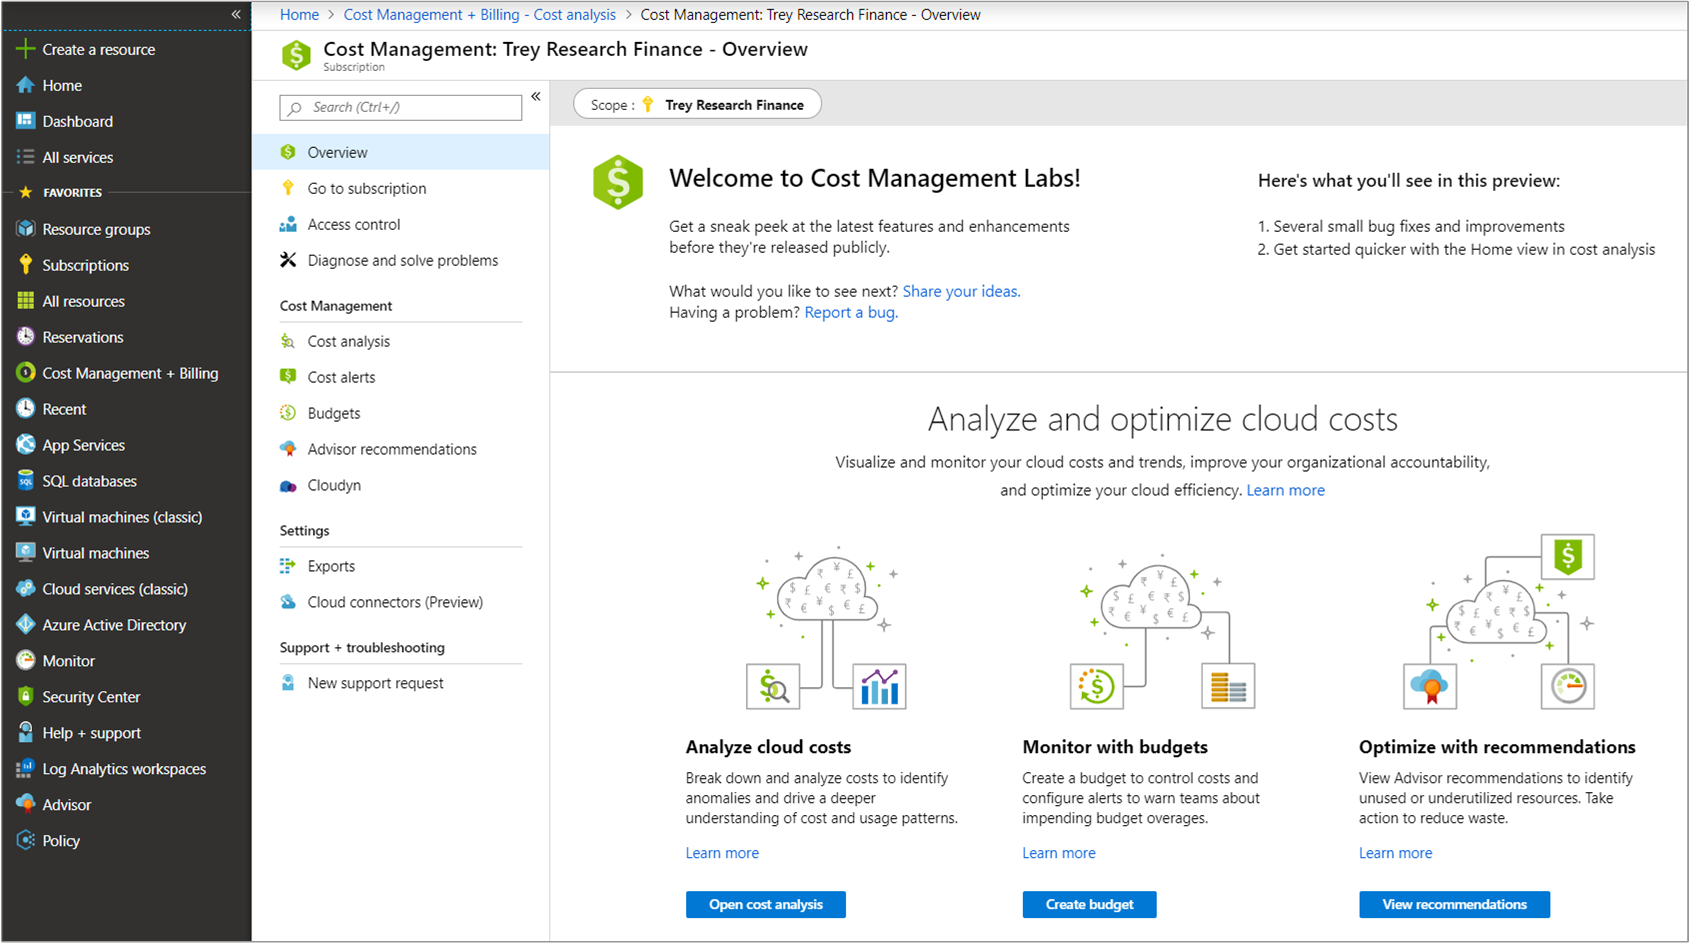Image resolution: width=1690 pixels, height=943 pixels.
Task: Select the Cloud services (classic) icon
Action: pos(25,589)
